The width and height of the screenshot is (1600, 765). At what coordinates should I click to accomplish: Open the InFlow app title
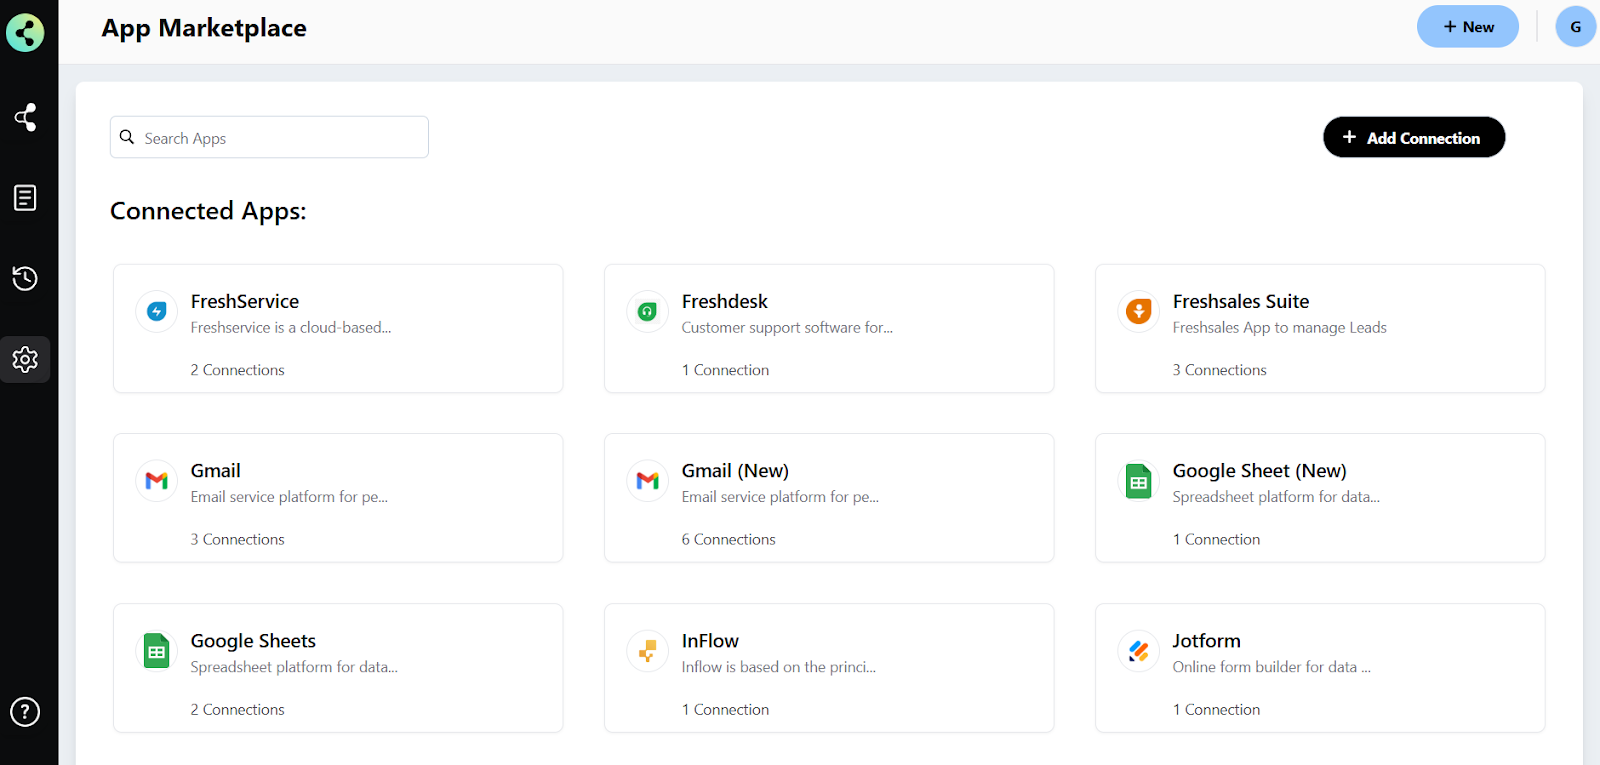click(710, 640)
